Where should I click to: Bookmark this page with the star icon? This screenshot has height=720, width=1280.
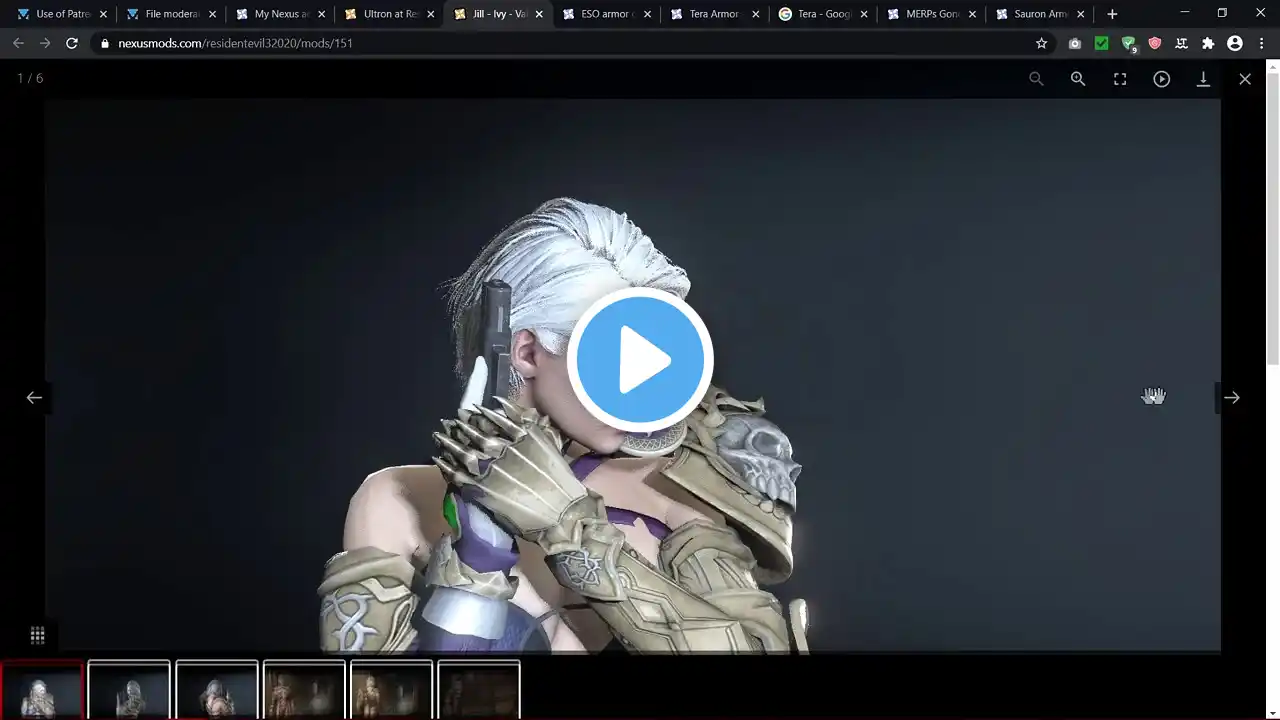pyautogui.click(x=1041, y=43)
